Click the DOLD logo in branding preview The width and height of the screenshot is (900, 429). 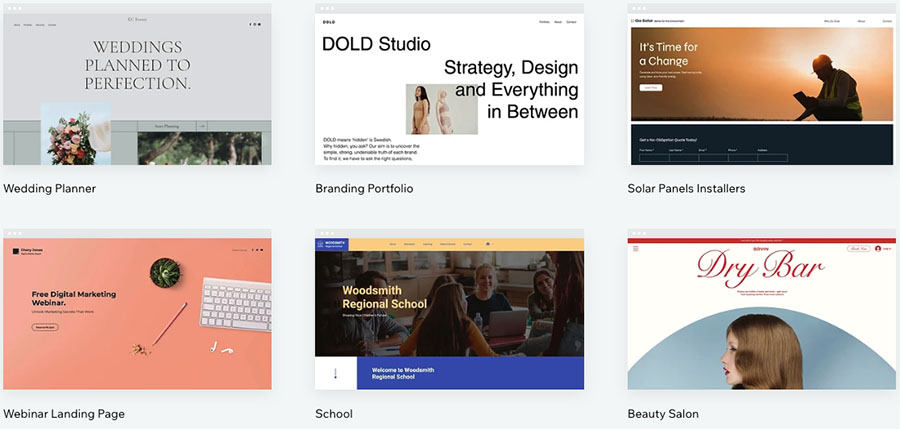coord(328,22)
